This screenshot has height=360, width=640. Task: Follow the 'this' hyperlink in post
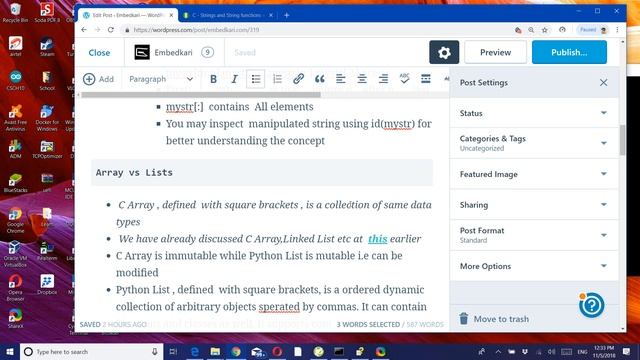tap(378, 239)
